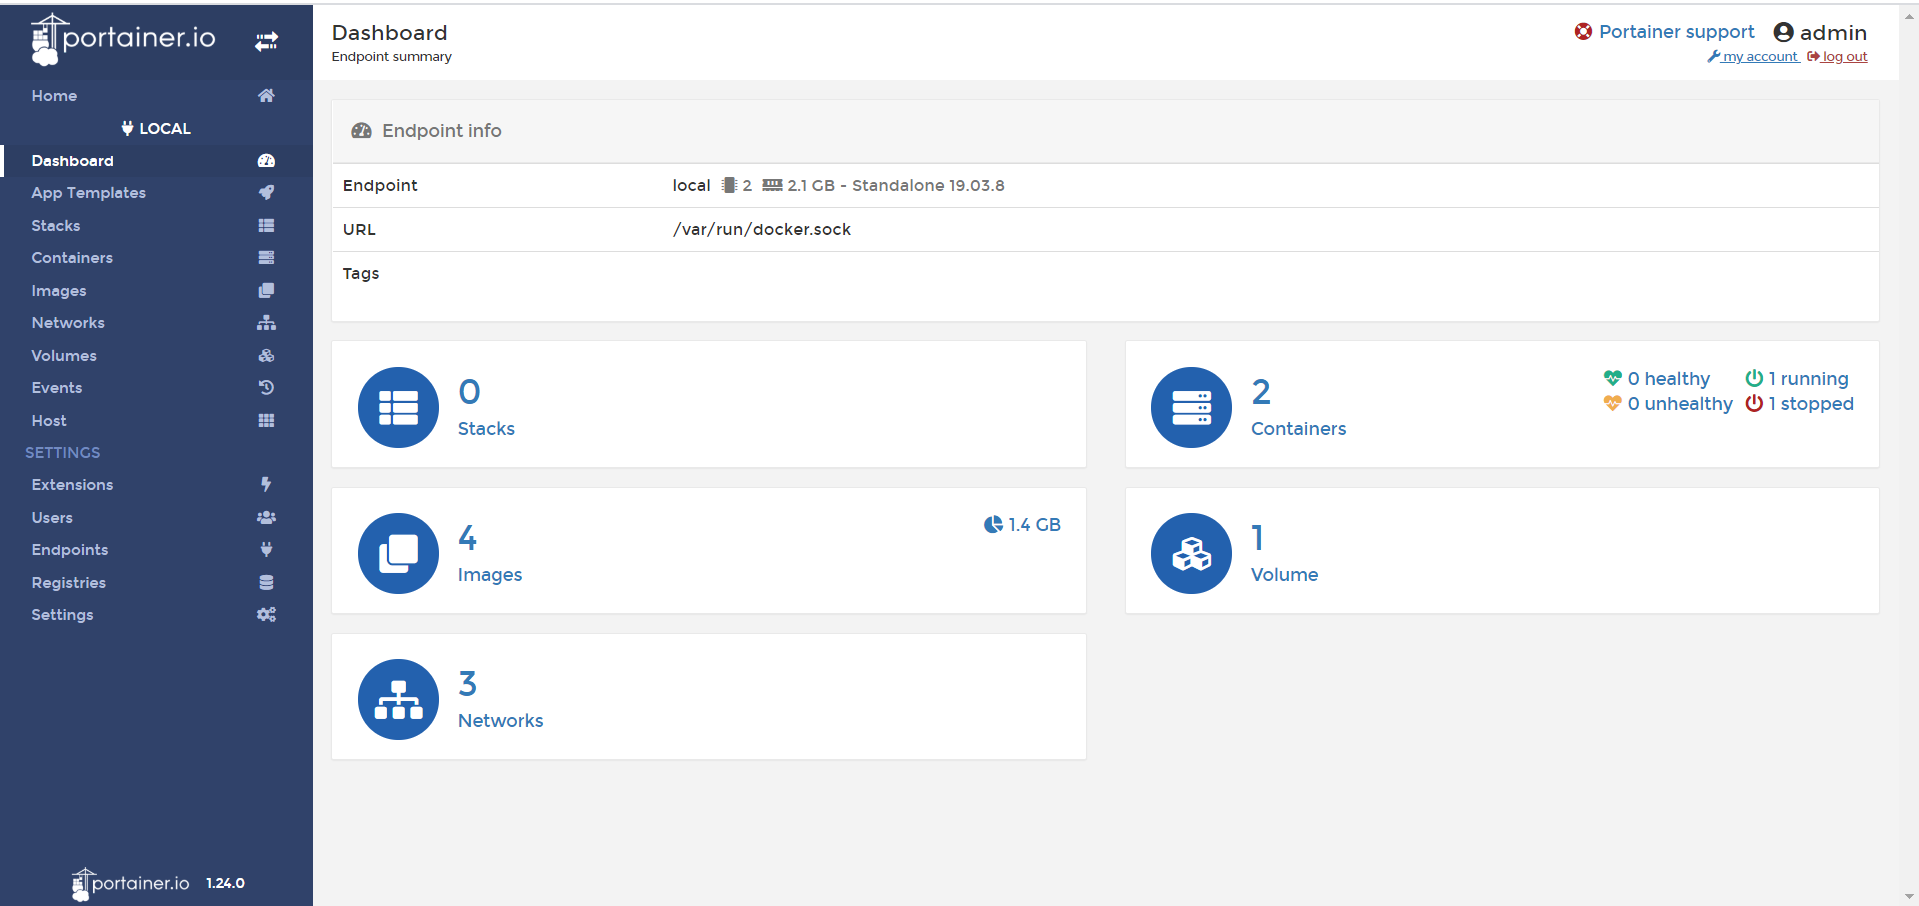Click the Stacks round dashboard icon
Screen dimensions: 1919x906
click(398, 407)
